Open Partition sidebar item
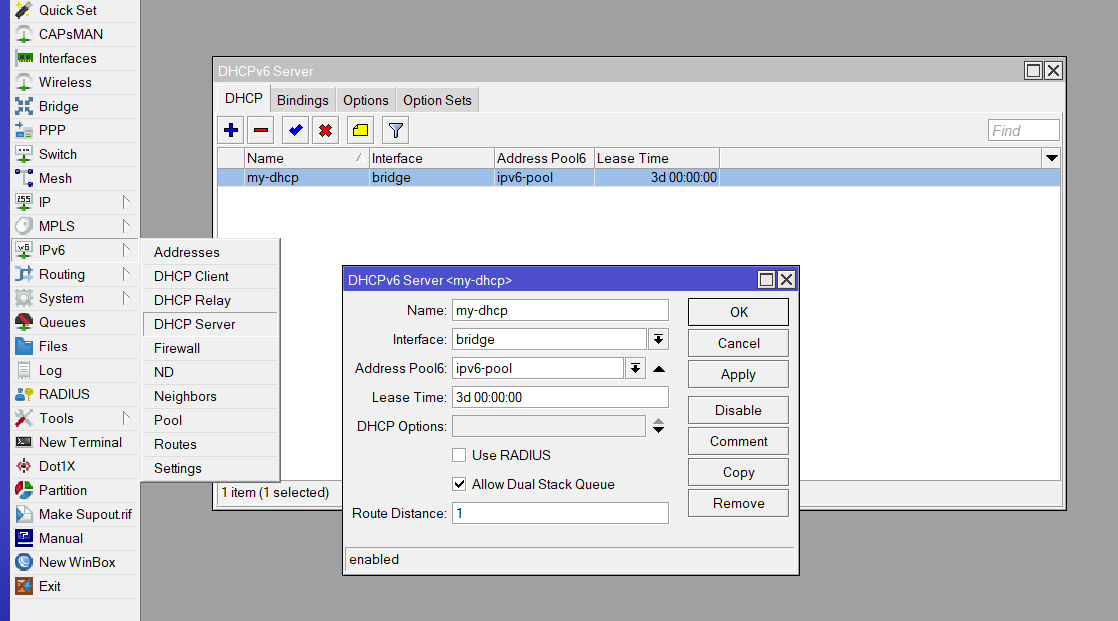 click(x=75, y=491)
